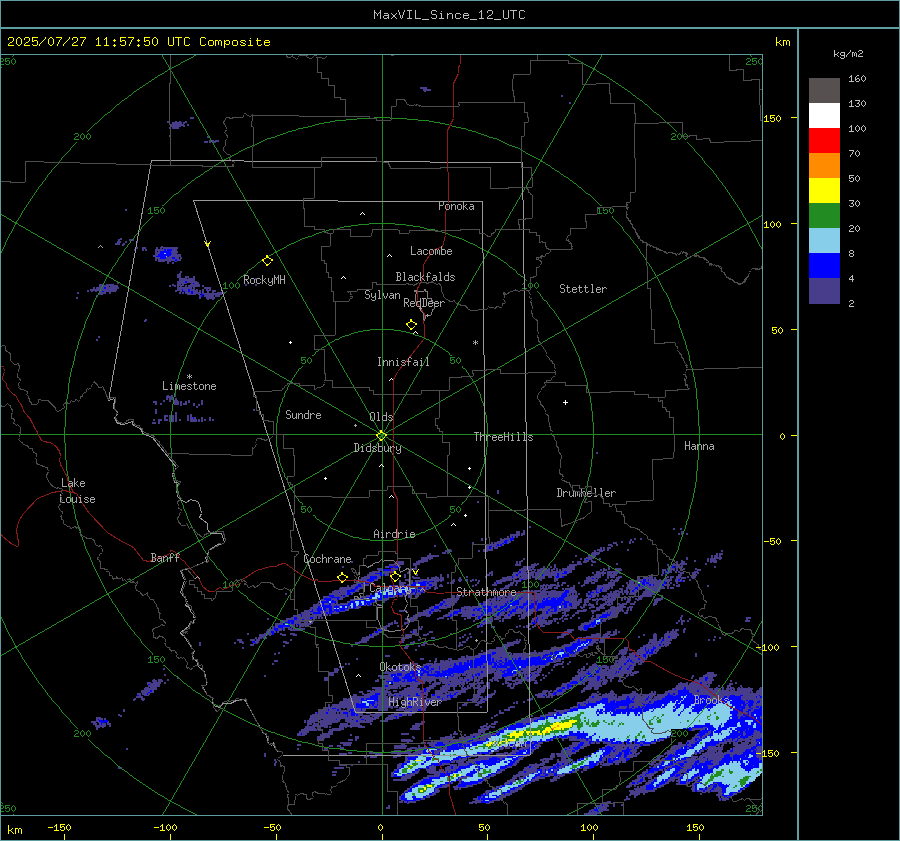900x841 pixels.
Task: Click the Didsbury city label
Action: (x=378, y=448)
